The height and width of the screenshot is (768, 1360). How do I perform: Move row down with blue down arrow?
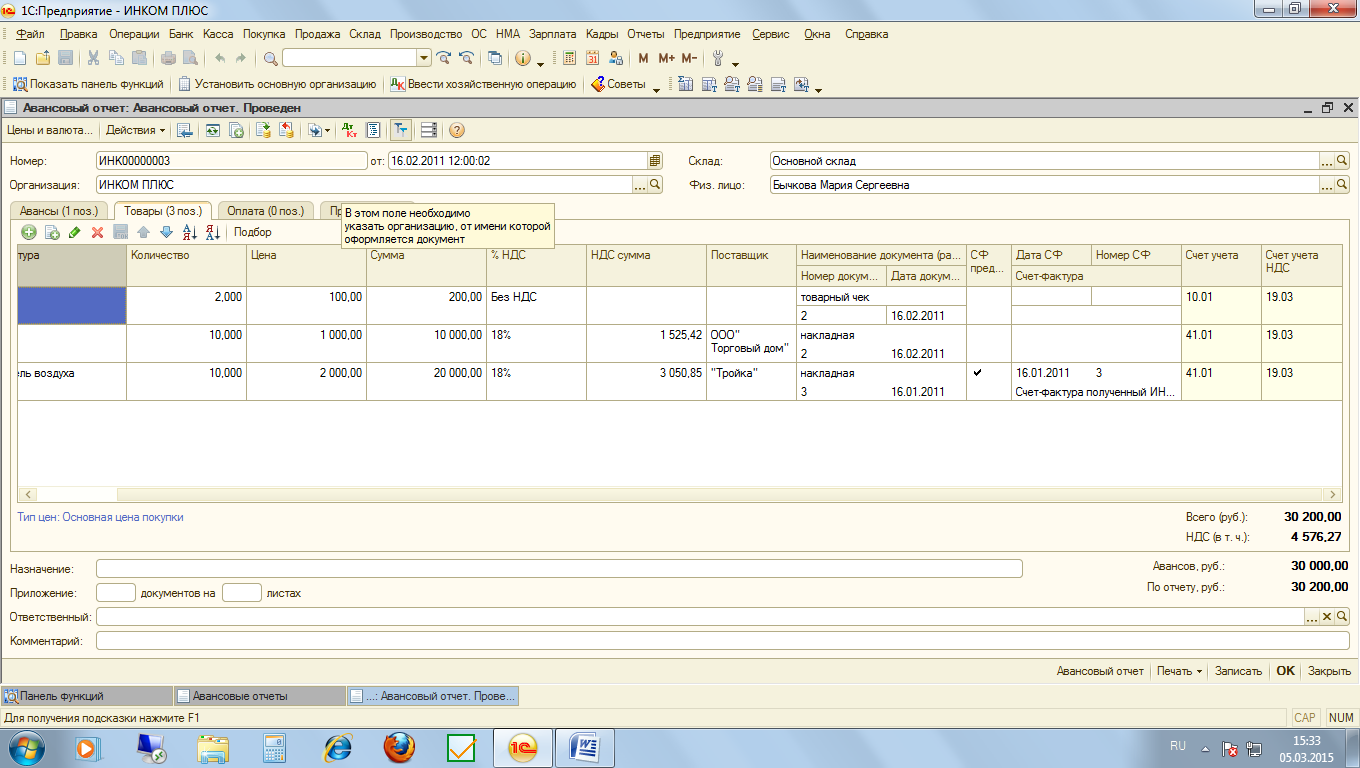point(167,232)
